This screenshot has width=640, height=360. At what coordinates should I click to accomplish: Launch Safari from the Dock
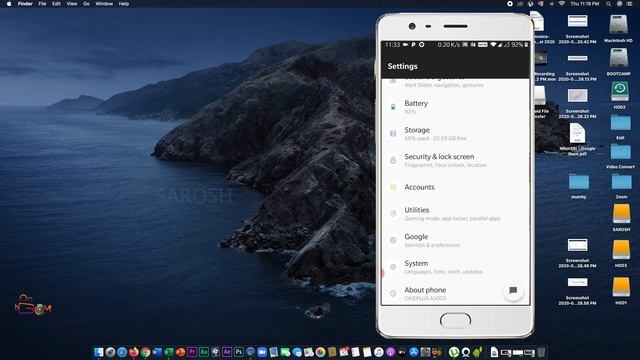[x=122, y=352]
